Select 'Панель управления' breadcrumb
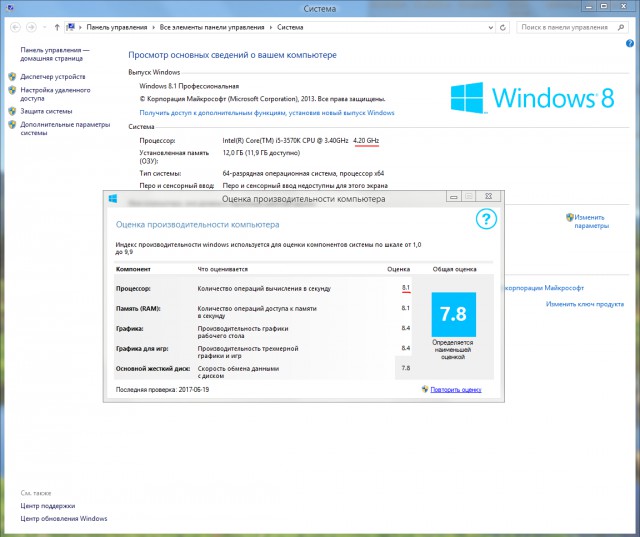This screenshot has width=640, height=537. [x=117, y=27]
